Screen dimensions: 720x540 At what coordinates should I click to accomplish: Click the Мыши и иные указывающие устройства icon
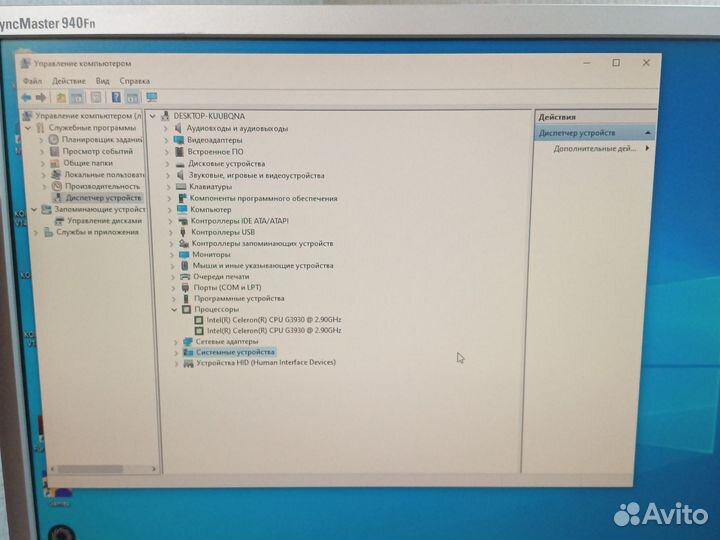pos(185,265)
